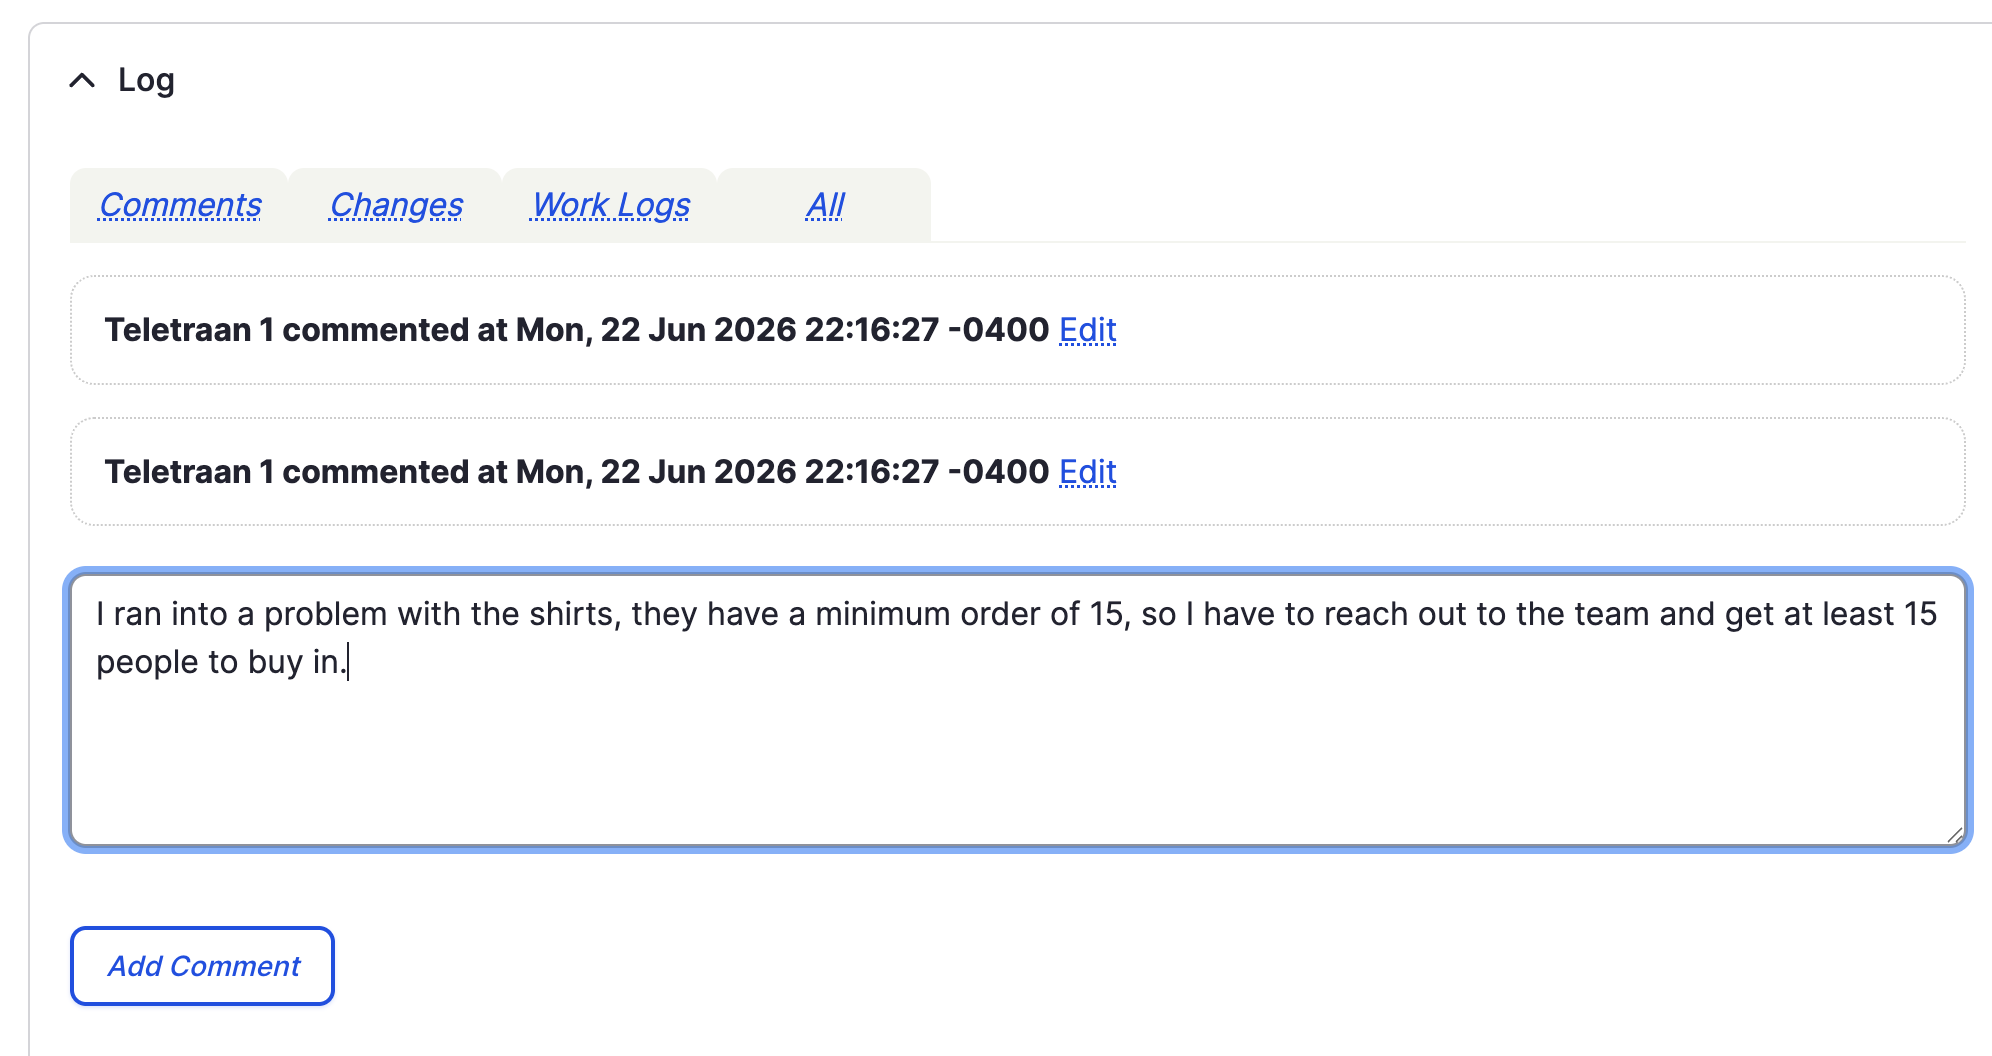
Task: Click the author name on the first comment
Action: pyautogui.click(x=189, y=330)
